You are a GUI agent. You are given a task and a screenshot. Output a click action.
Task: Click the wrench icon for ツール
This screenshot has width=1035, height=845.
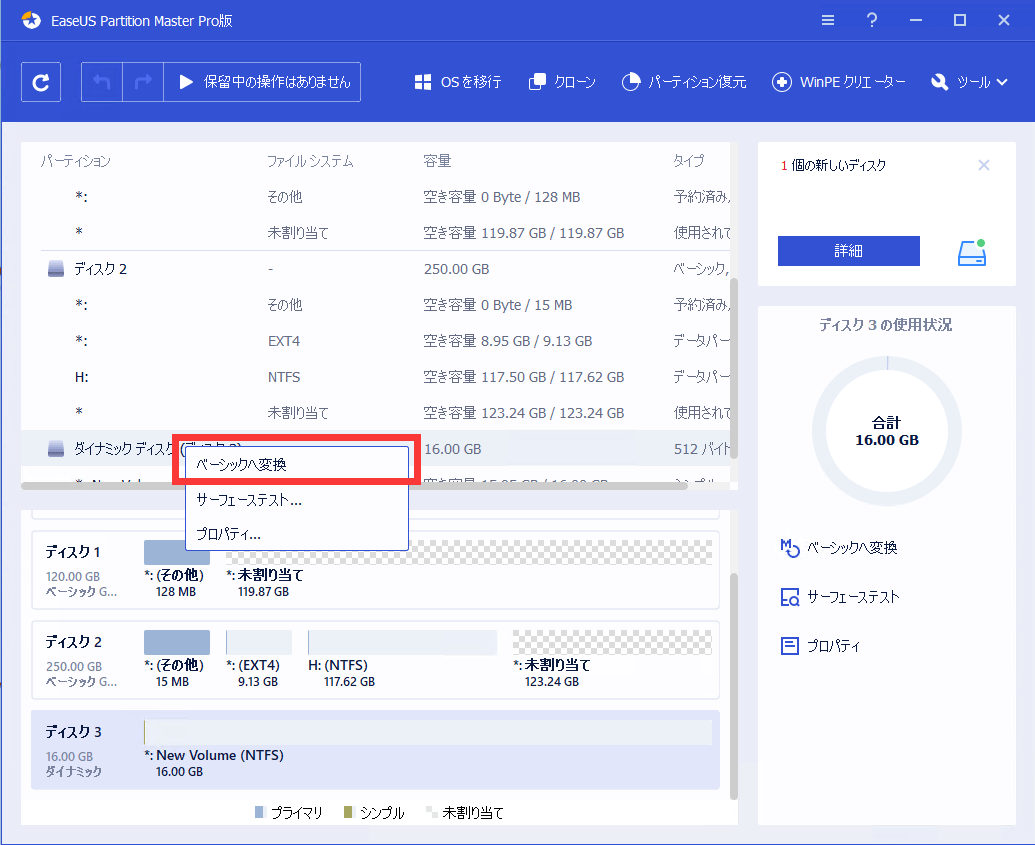click(x=939, y=82)
